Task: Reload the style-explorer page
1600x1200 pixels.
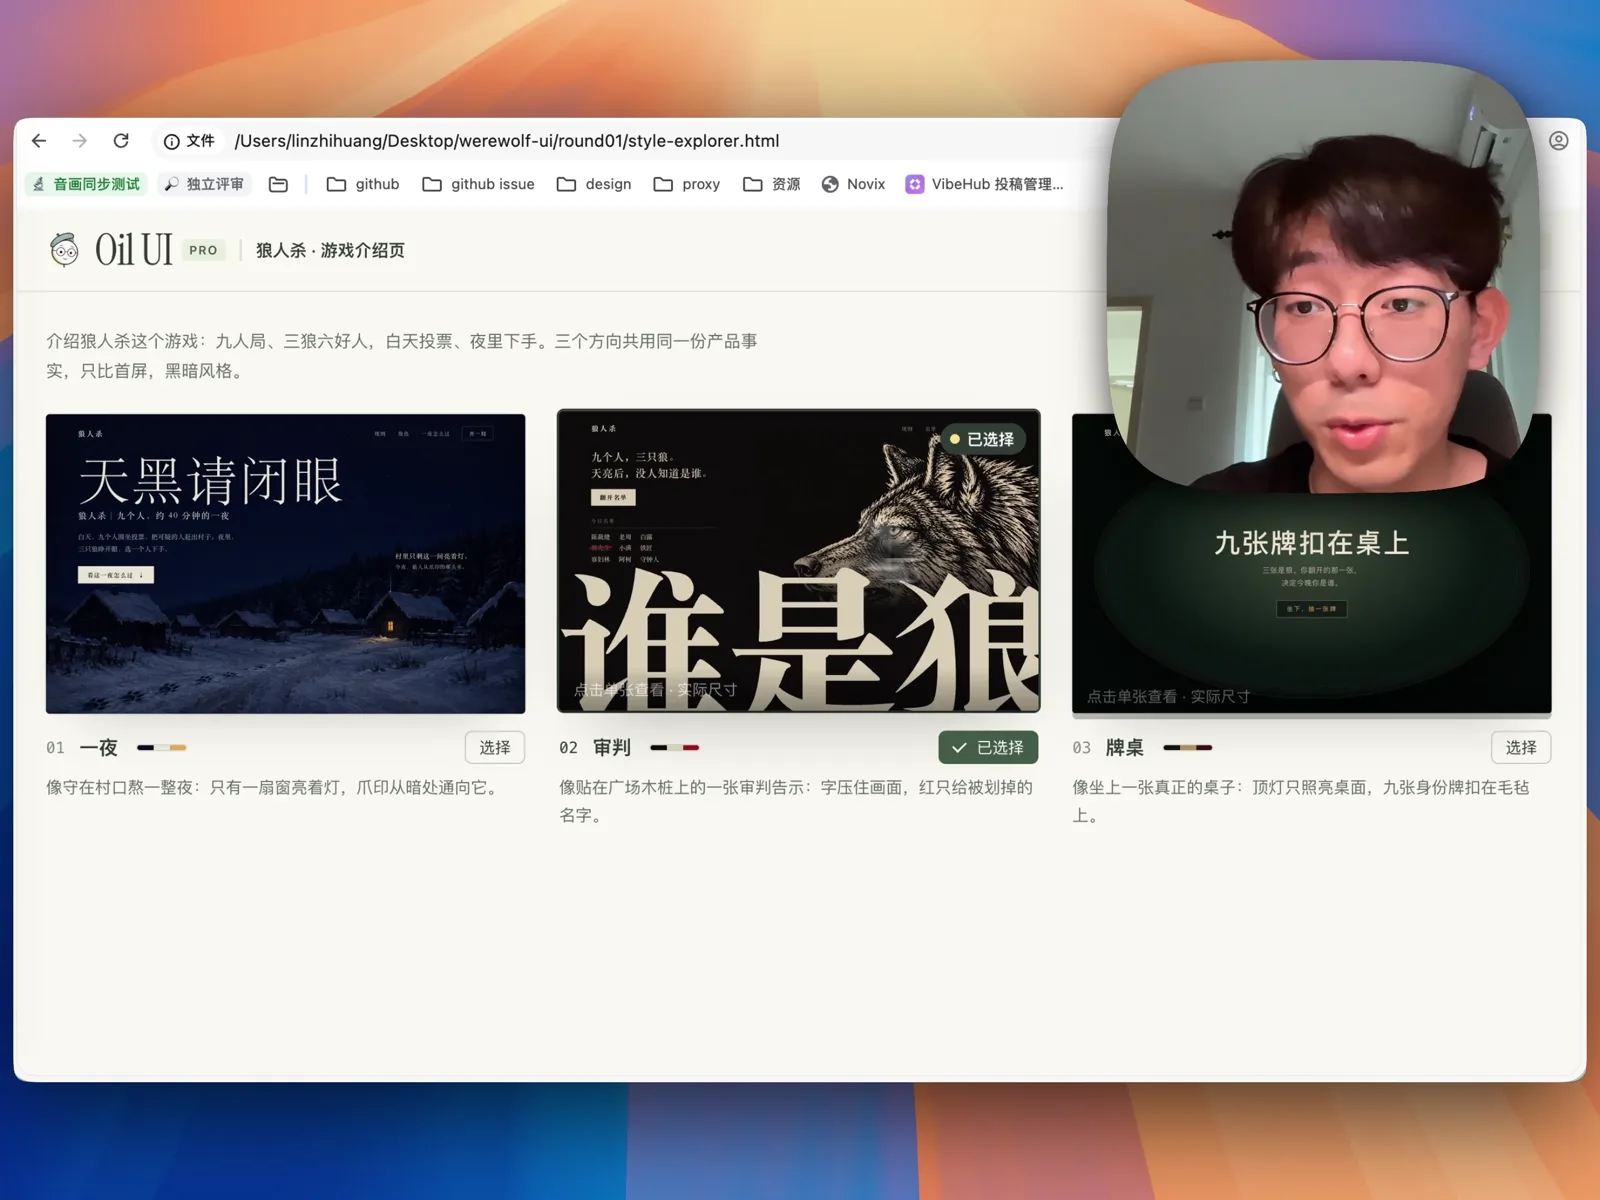Action: pos(121,141)
